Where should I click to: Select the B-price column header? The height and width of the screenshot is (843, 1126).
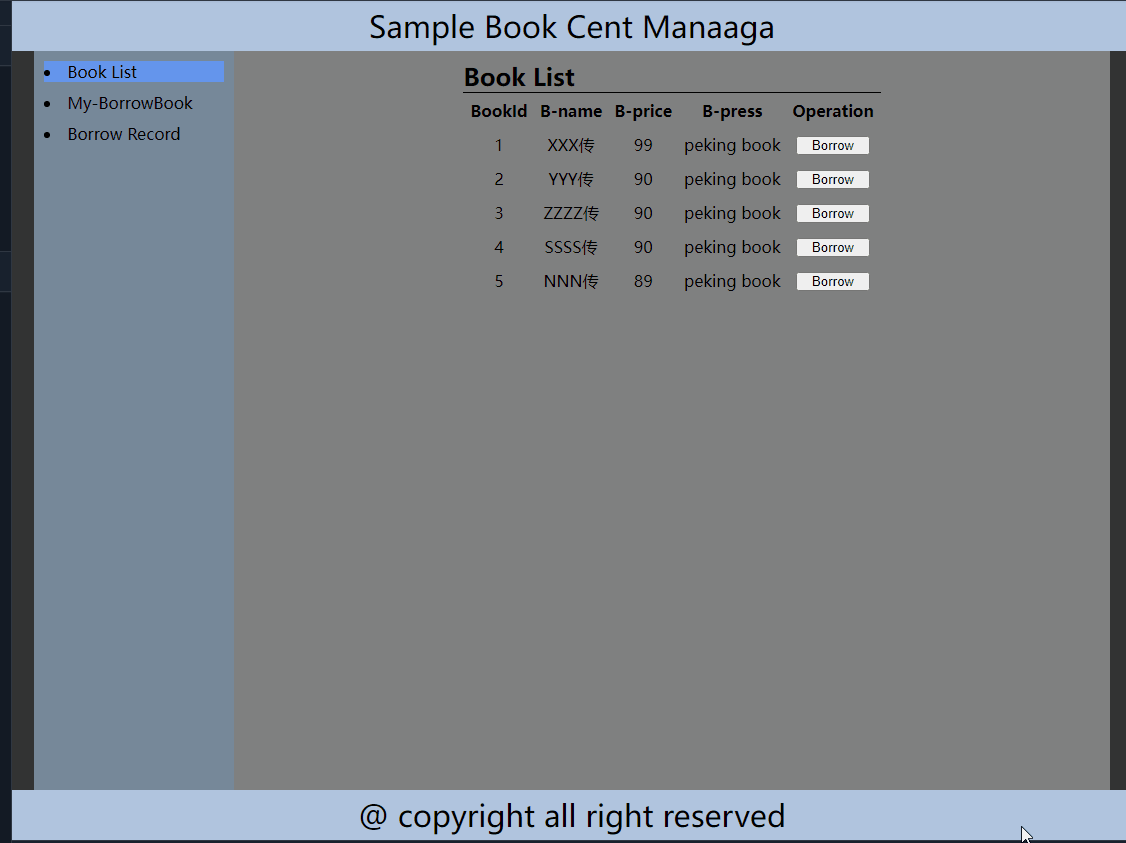click(x=643, y=111)
